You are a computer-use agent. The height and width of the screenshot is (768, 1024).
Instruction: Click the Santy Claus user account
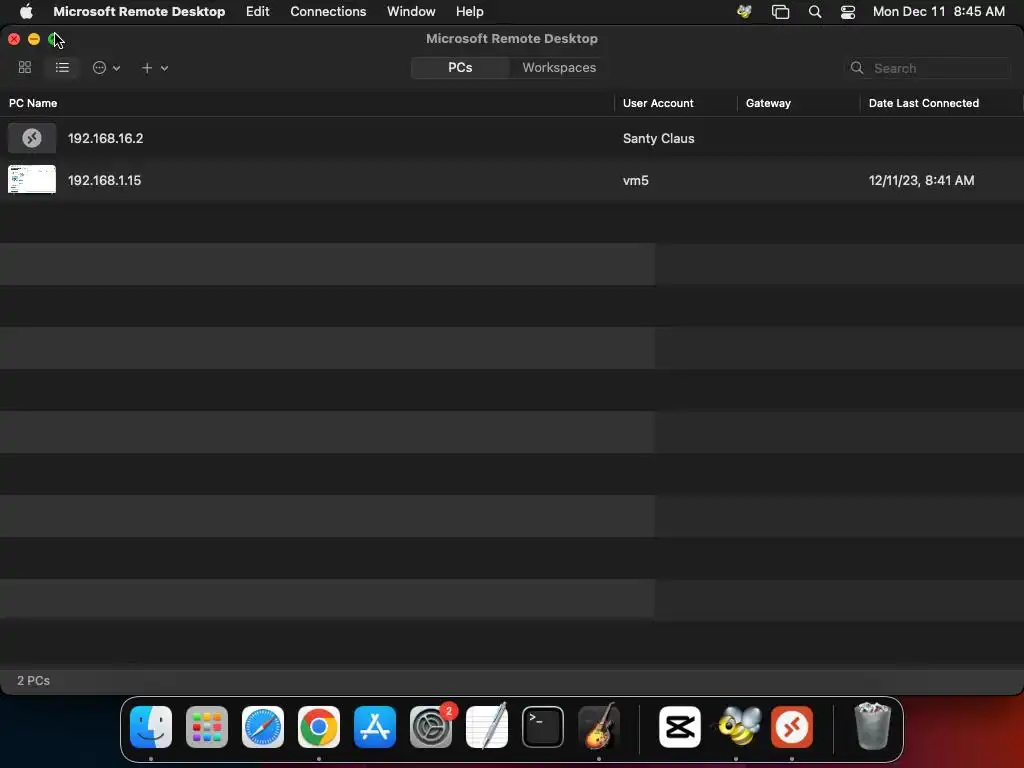[x=658, y=138]
